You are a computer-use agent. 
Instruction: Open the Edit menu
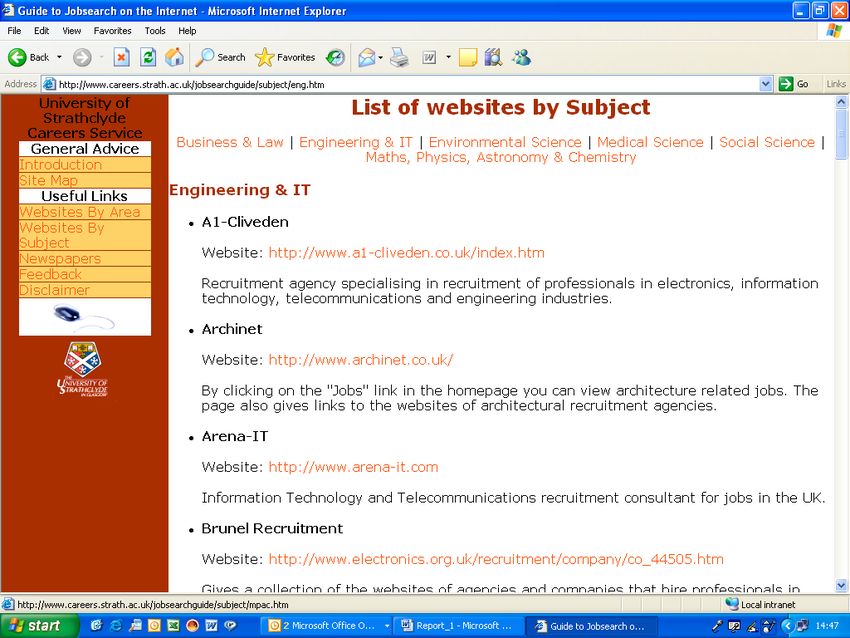pyautogui.click(x=42, y=31)
